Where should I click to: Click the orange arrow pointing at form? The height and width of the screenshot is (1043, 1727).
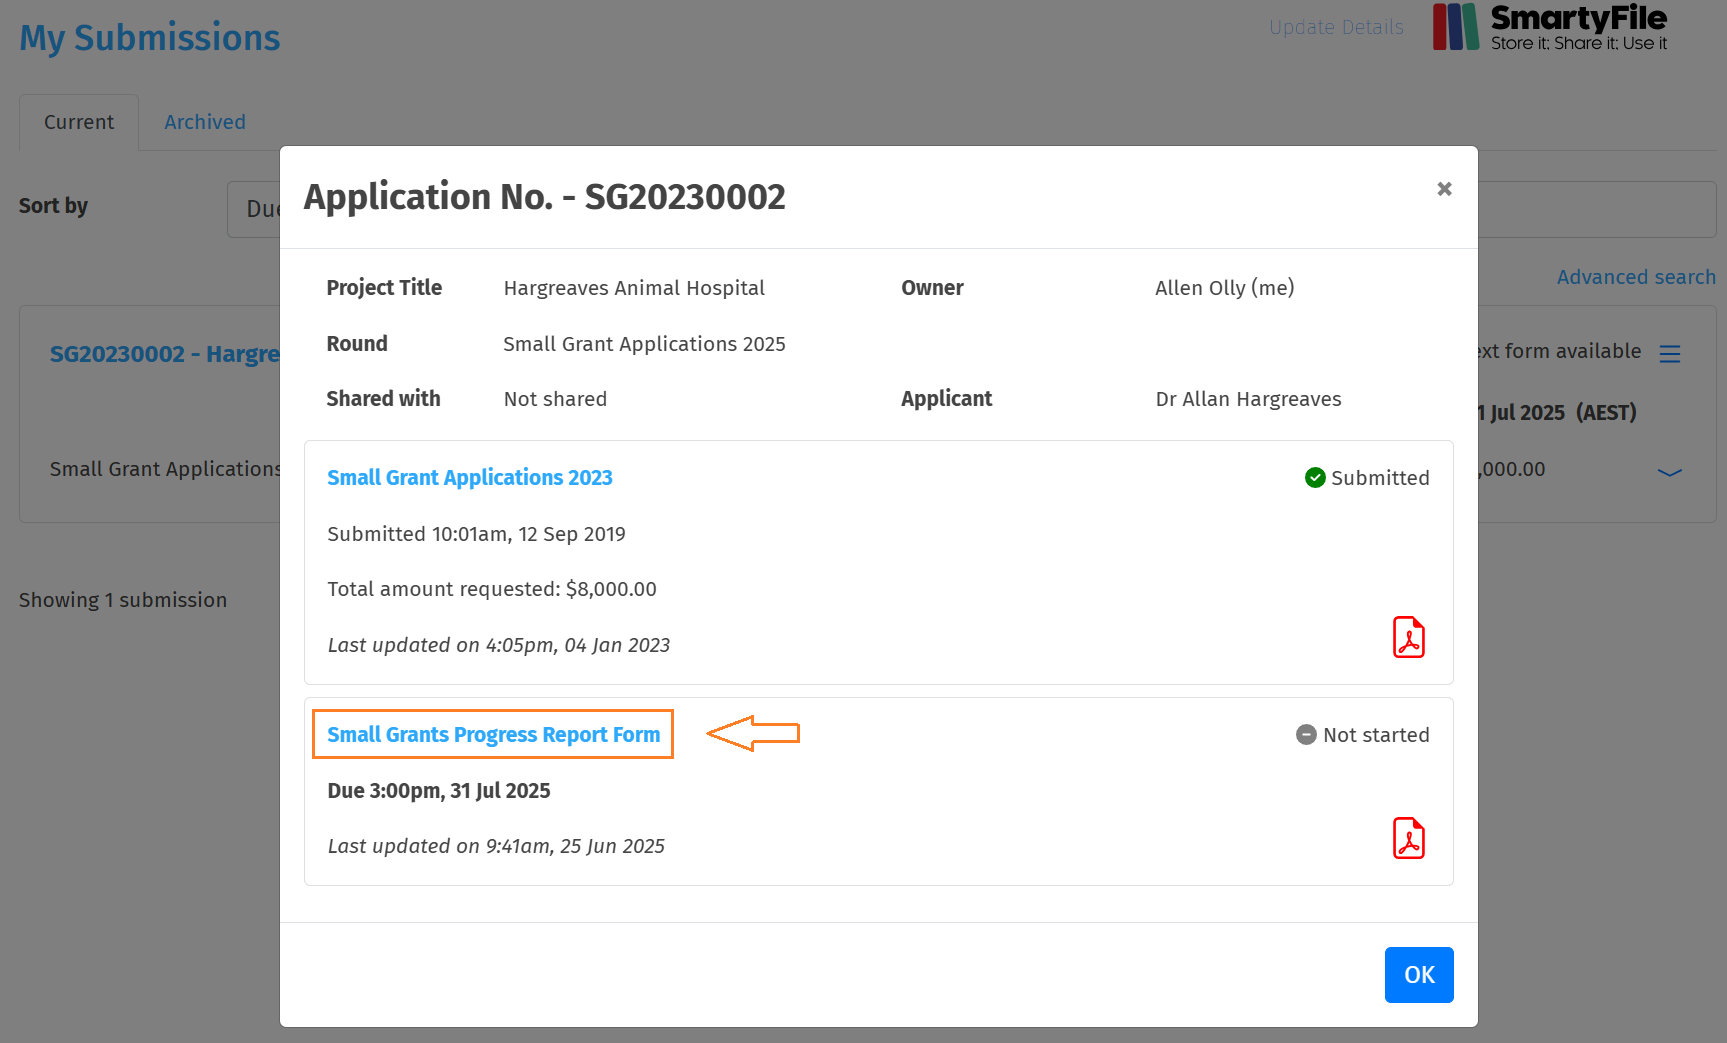[x=753, y=734]
